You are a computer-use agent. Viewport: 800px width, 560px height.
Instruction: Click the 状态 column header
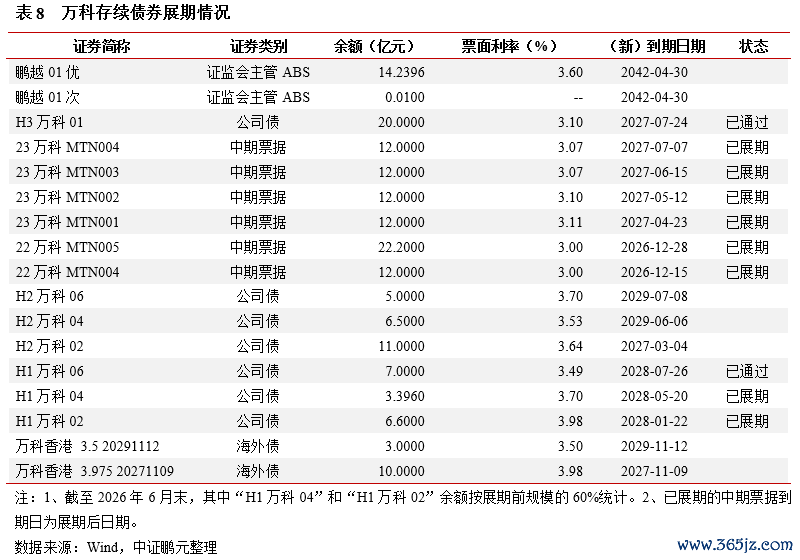(753, 46)
